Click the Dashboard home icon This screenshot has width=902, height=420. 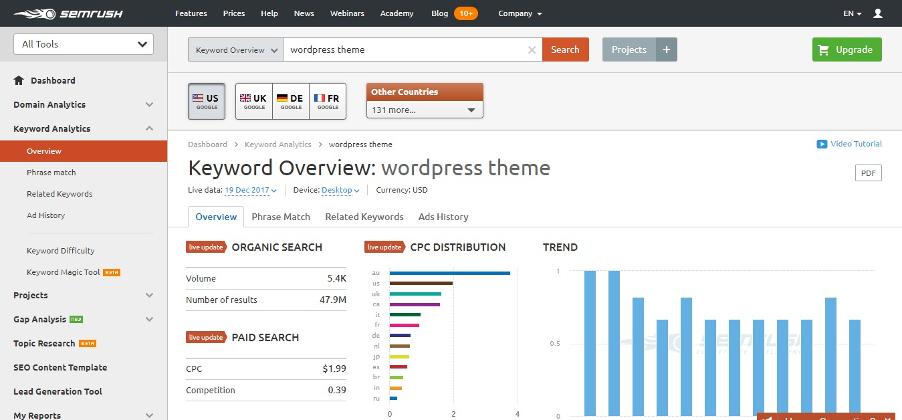(19, 81)
